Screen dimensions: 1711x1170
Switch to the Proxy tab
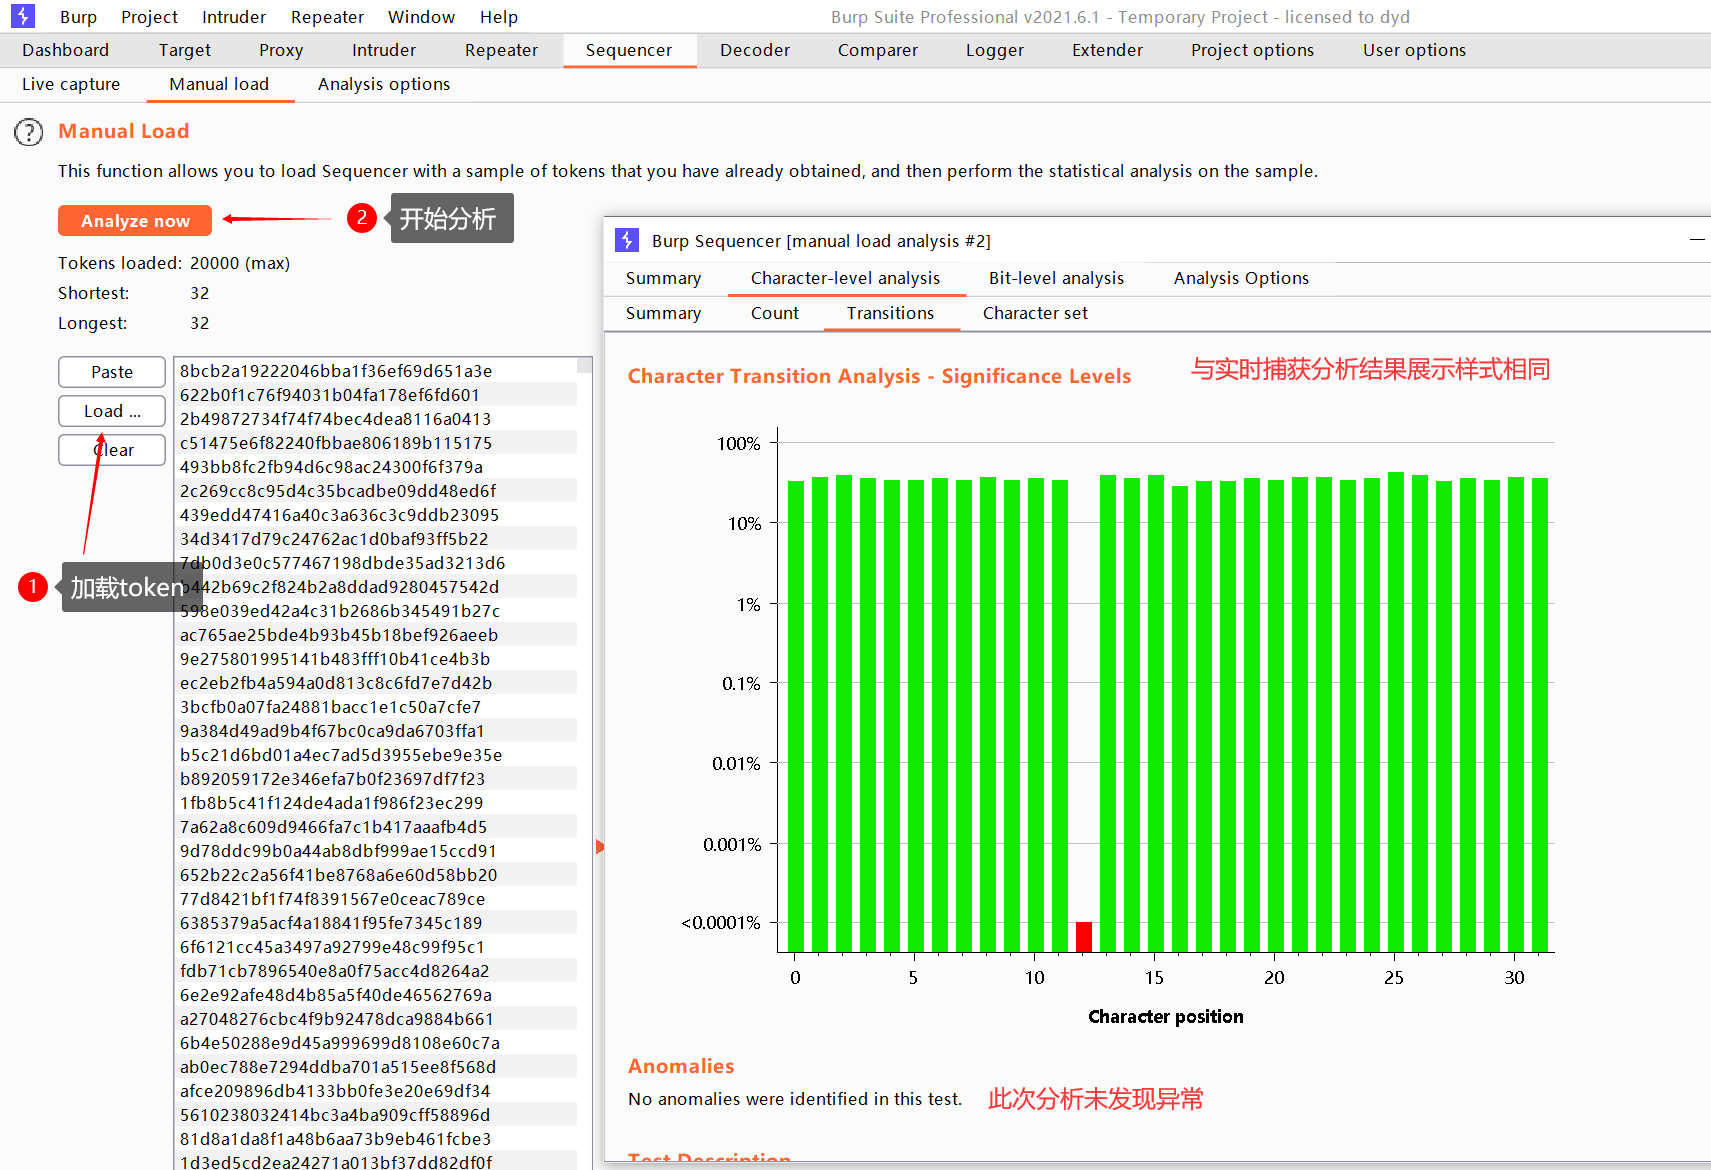280,50
